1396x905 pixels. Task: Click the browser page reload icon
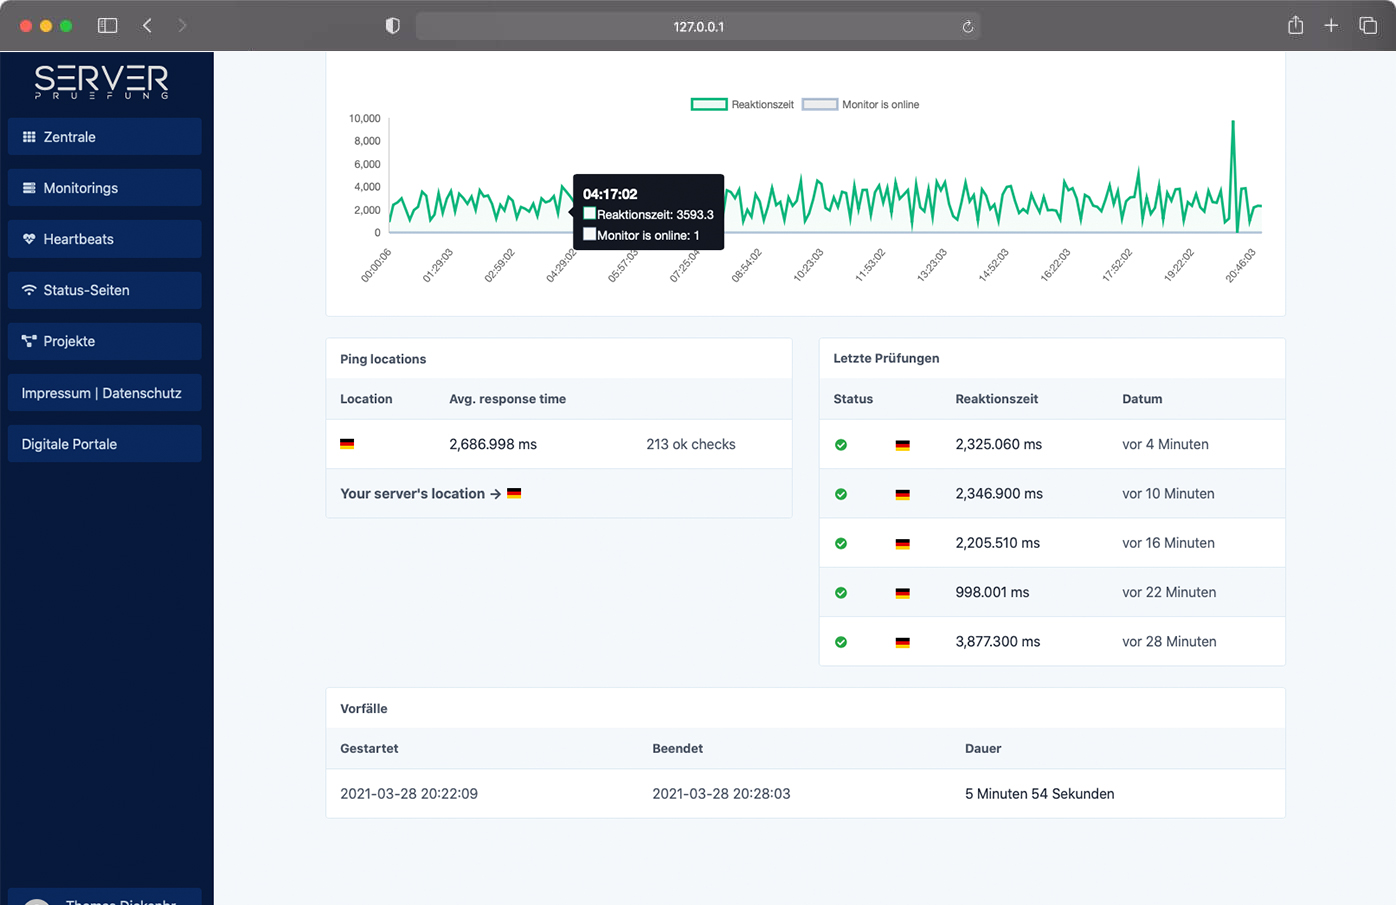[x=967, y=27]
